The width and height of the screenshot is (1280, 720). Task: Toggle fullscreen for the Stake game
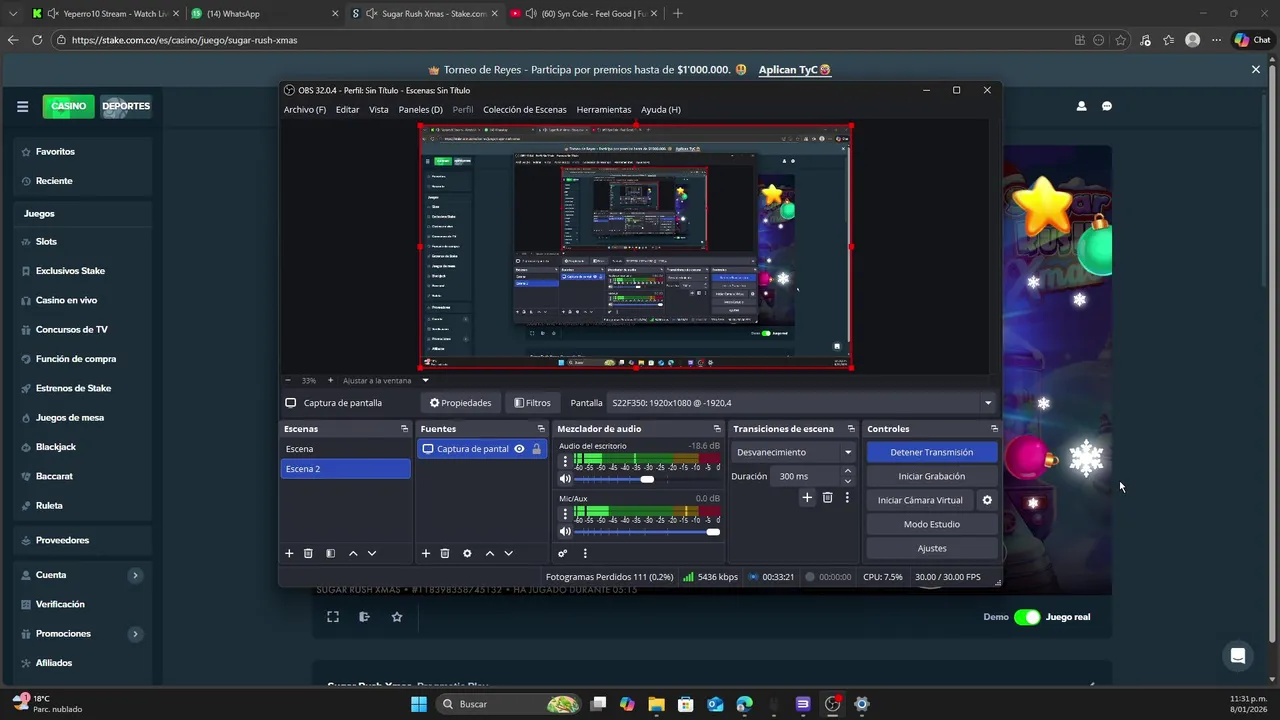[x=333, y=617]
